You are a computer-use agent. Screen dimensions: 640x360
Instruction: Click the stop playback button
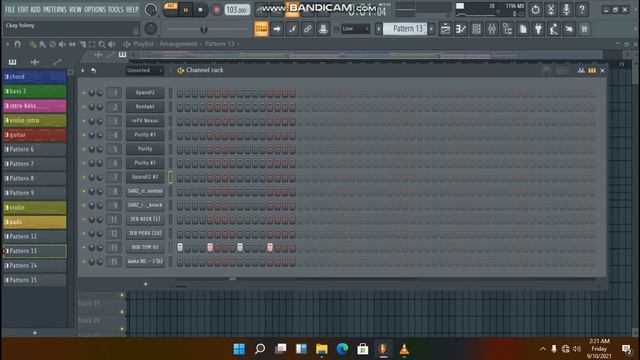(x=200, y=10)
